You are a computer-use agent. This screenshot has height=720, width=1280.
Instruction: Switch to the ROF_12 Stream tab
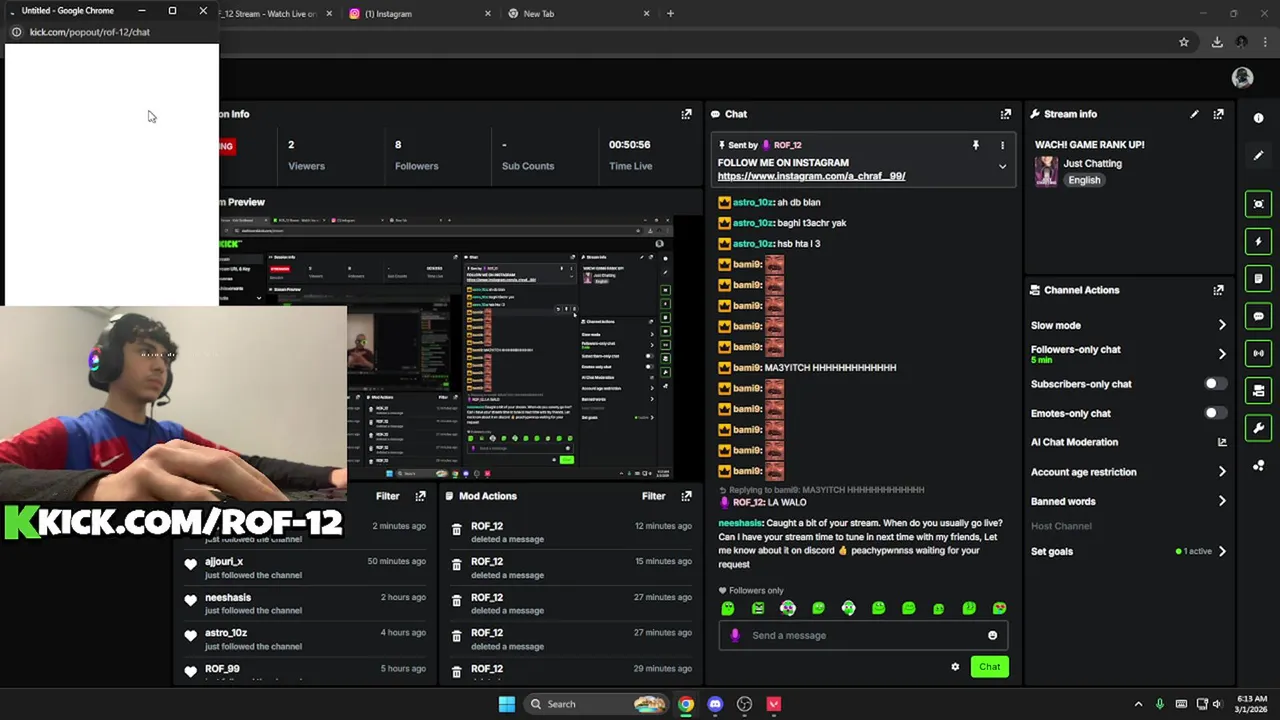pos(268,14)
